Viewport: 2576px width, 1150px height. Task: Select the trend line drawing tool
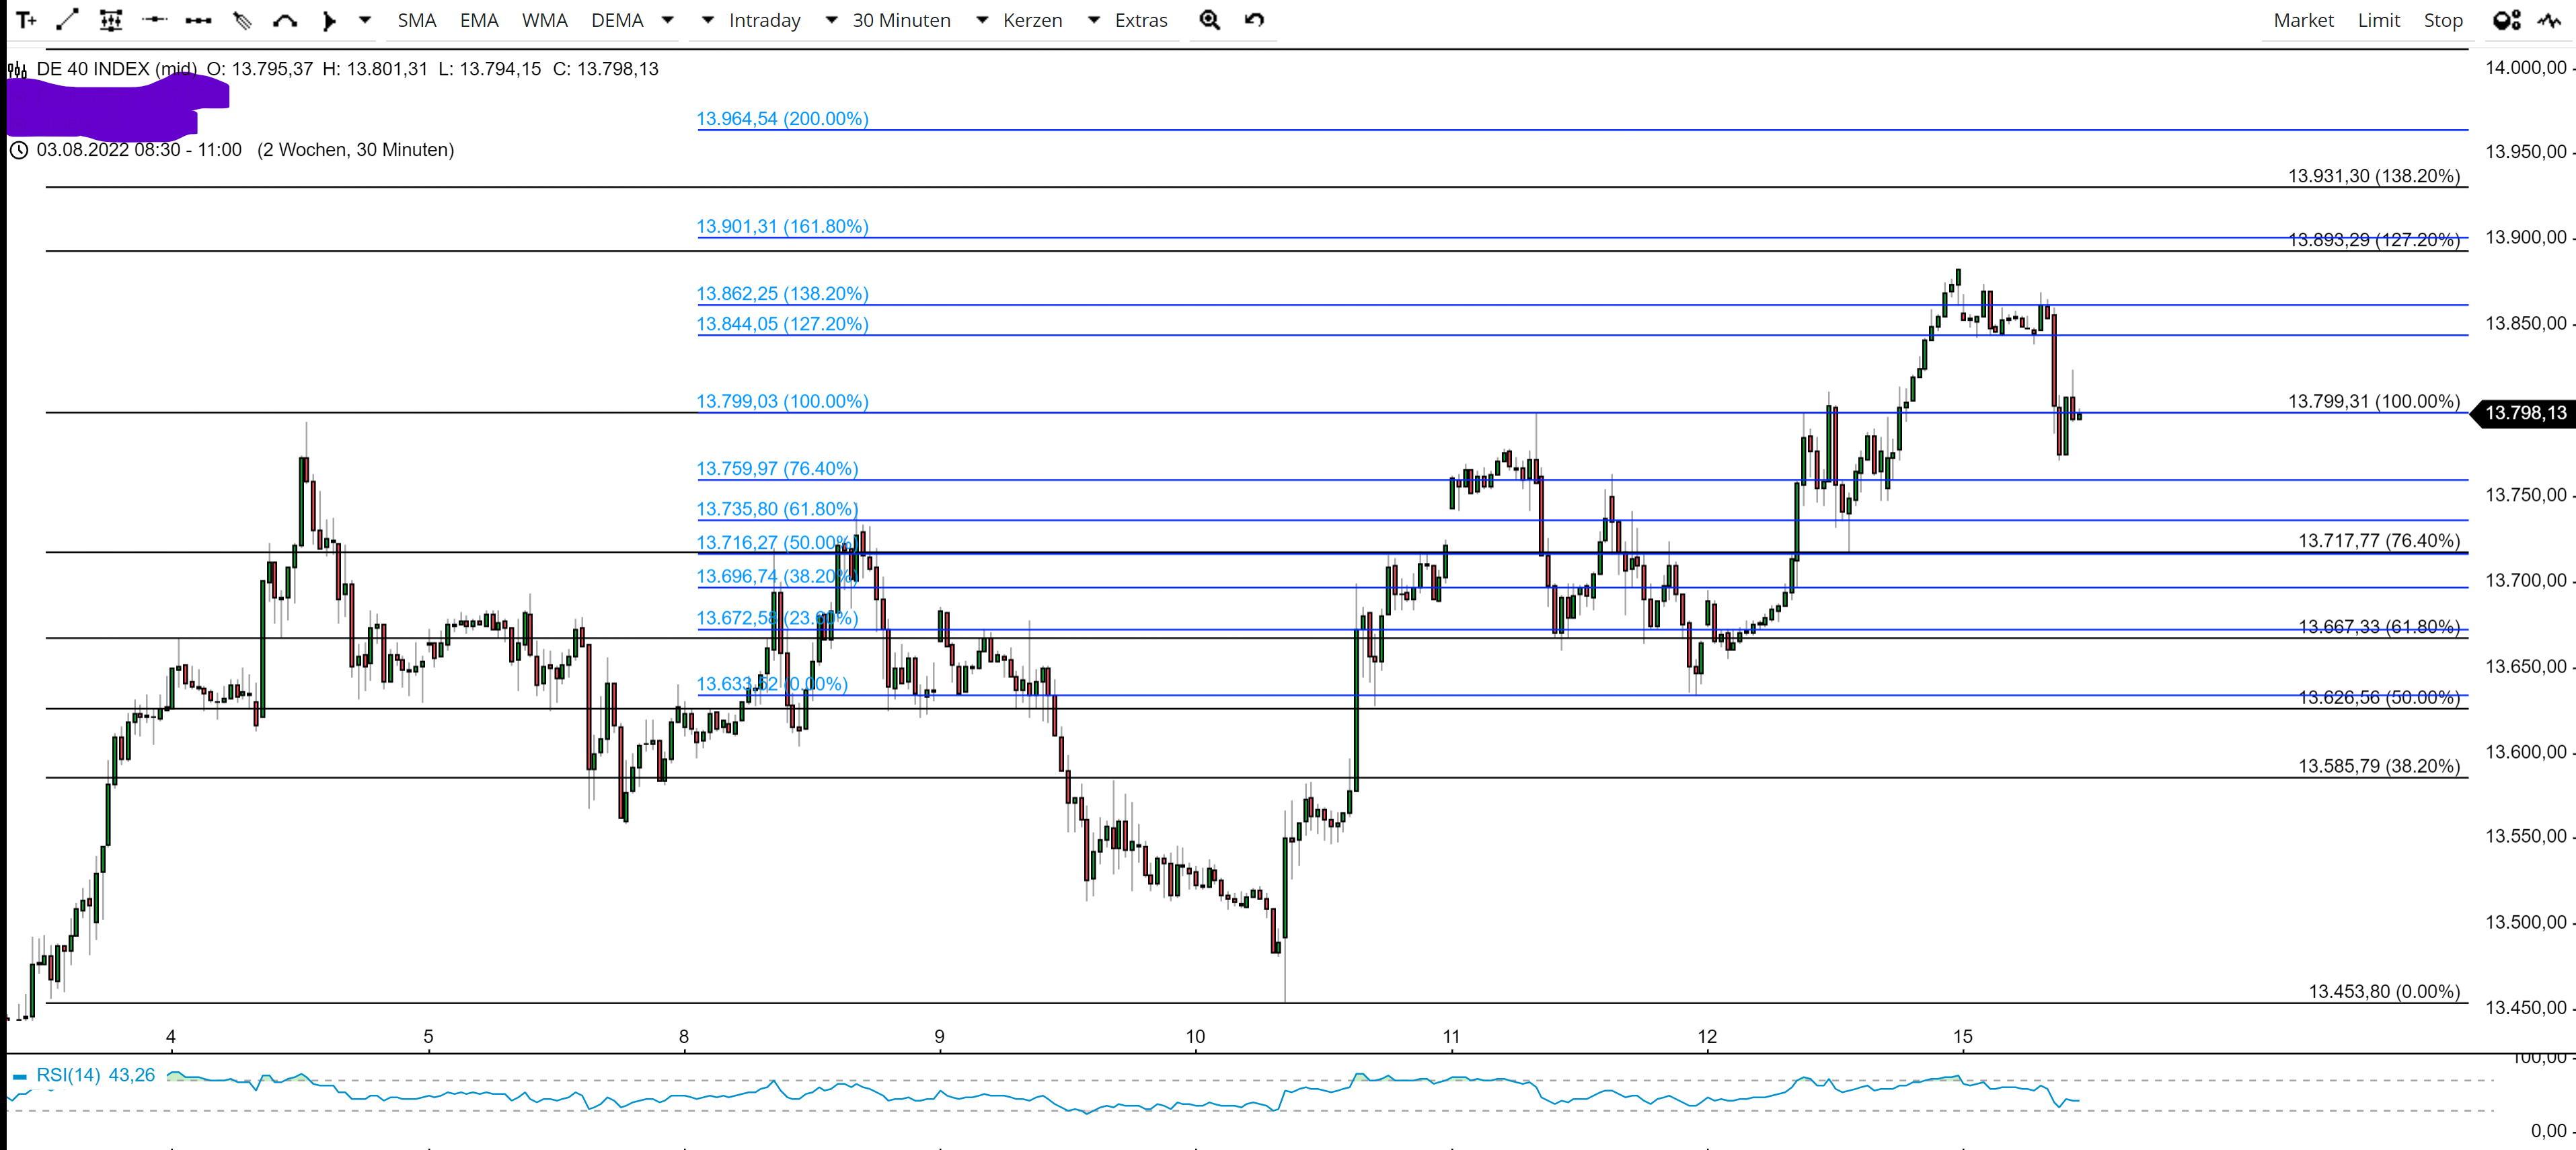[68, 20]
